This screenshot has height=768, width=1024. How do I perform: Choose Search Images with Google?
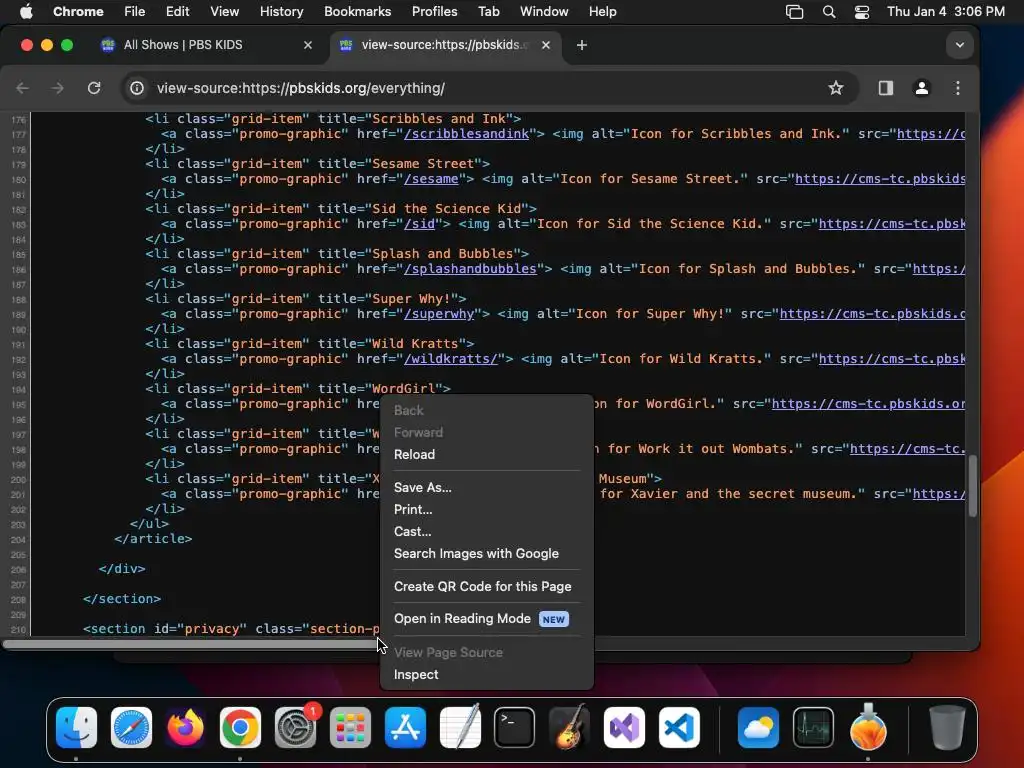click(476, 554)
